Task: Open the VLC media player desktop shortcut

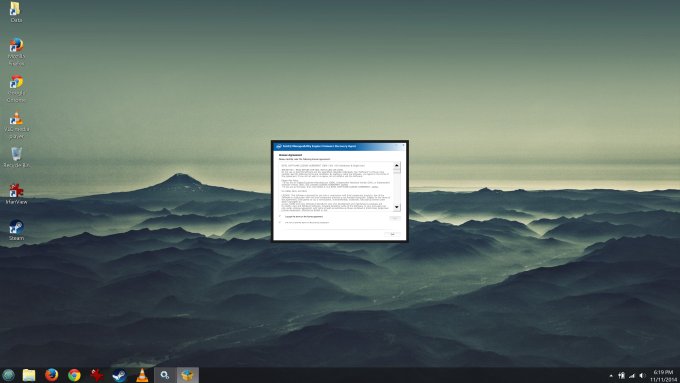Action: 16,125
